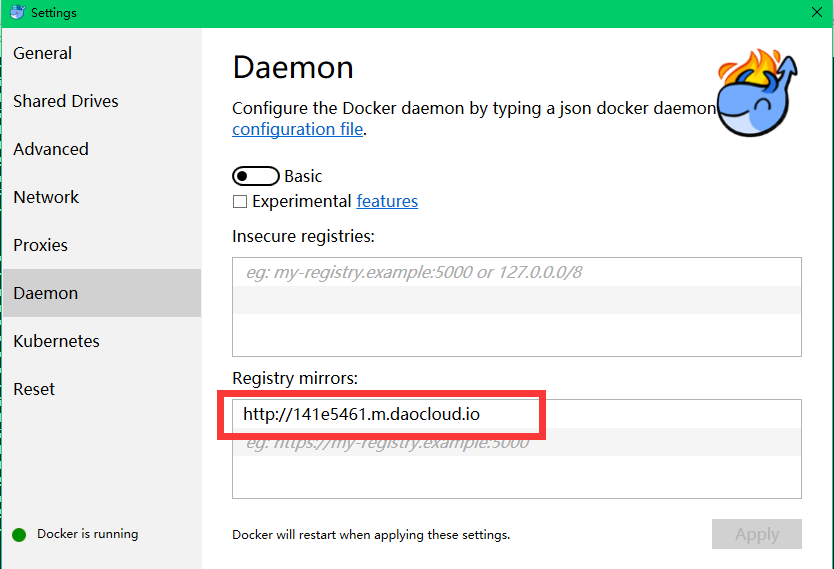This screenshot has width=834, height=569.
Task: Open the Proxies settings
Action: coord(102,245)
